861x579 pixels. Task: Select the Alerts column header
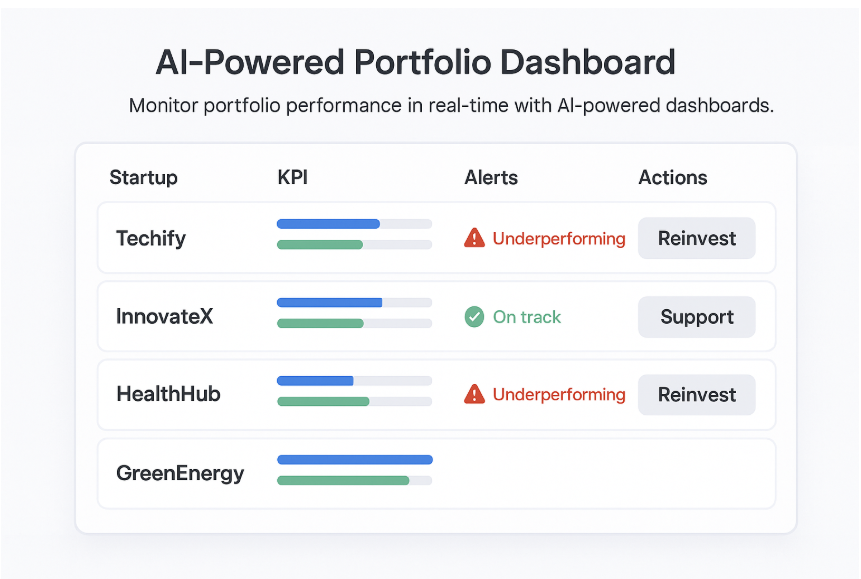491,178
